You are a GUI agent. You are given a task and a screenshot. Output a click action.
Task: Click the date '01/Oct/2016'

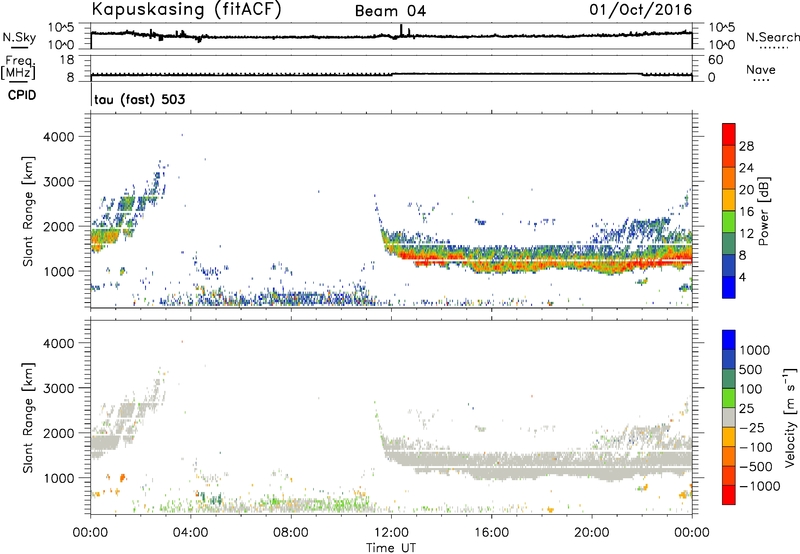pyautogui.click(x=641, y=10)
